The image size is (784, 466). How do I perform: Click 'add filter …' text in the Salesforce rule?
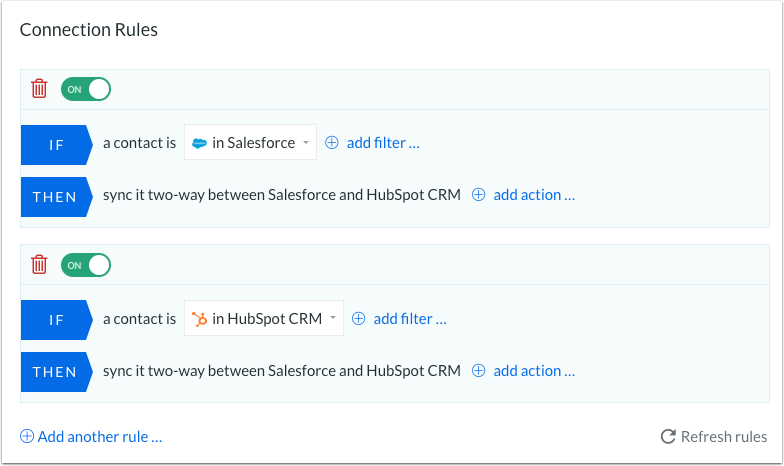(383, 143)
